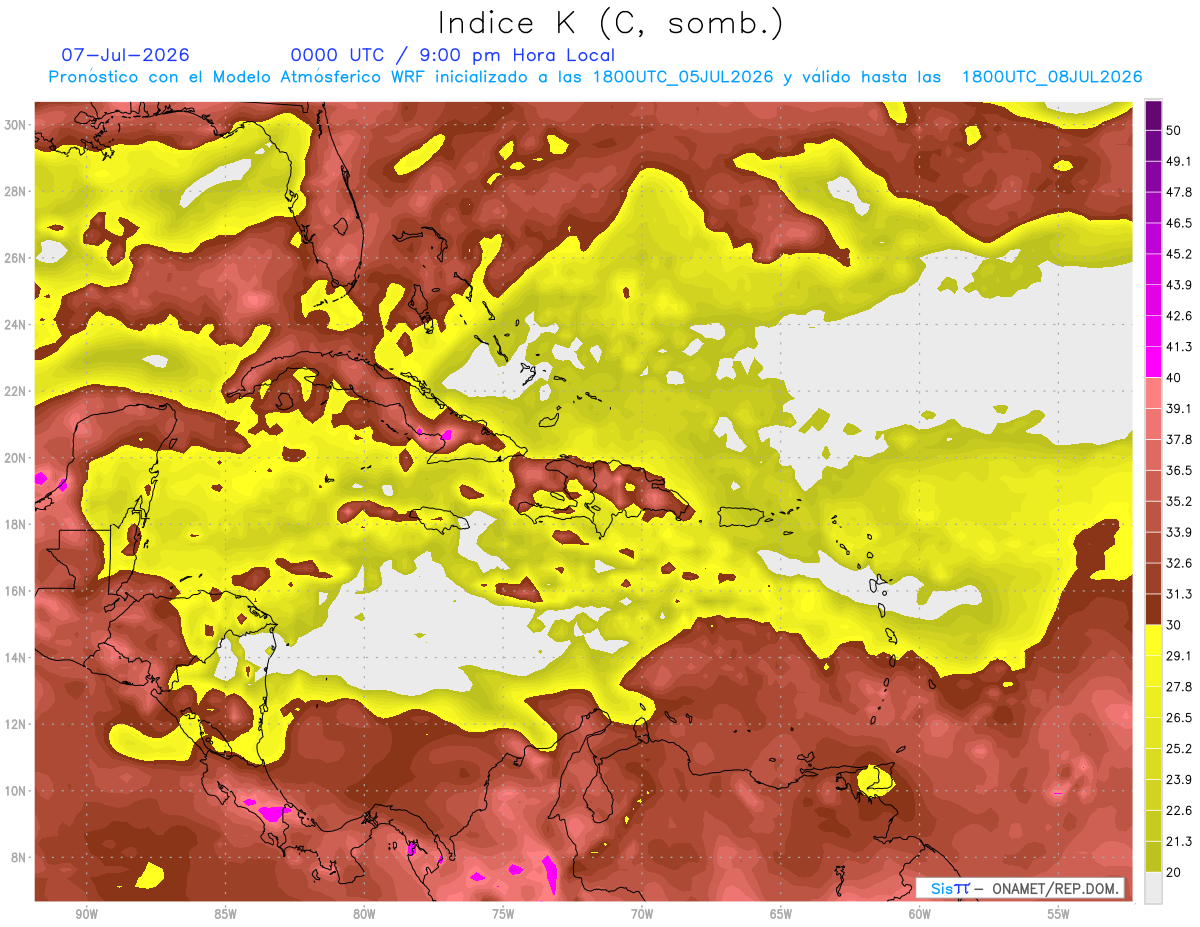Click the valid-until time "1800UTC_08JUL2026"
Screen dimensions: 1200x927
point(1052,77)
